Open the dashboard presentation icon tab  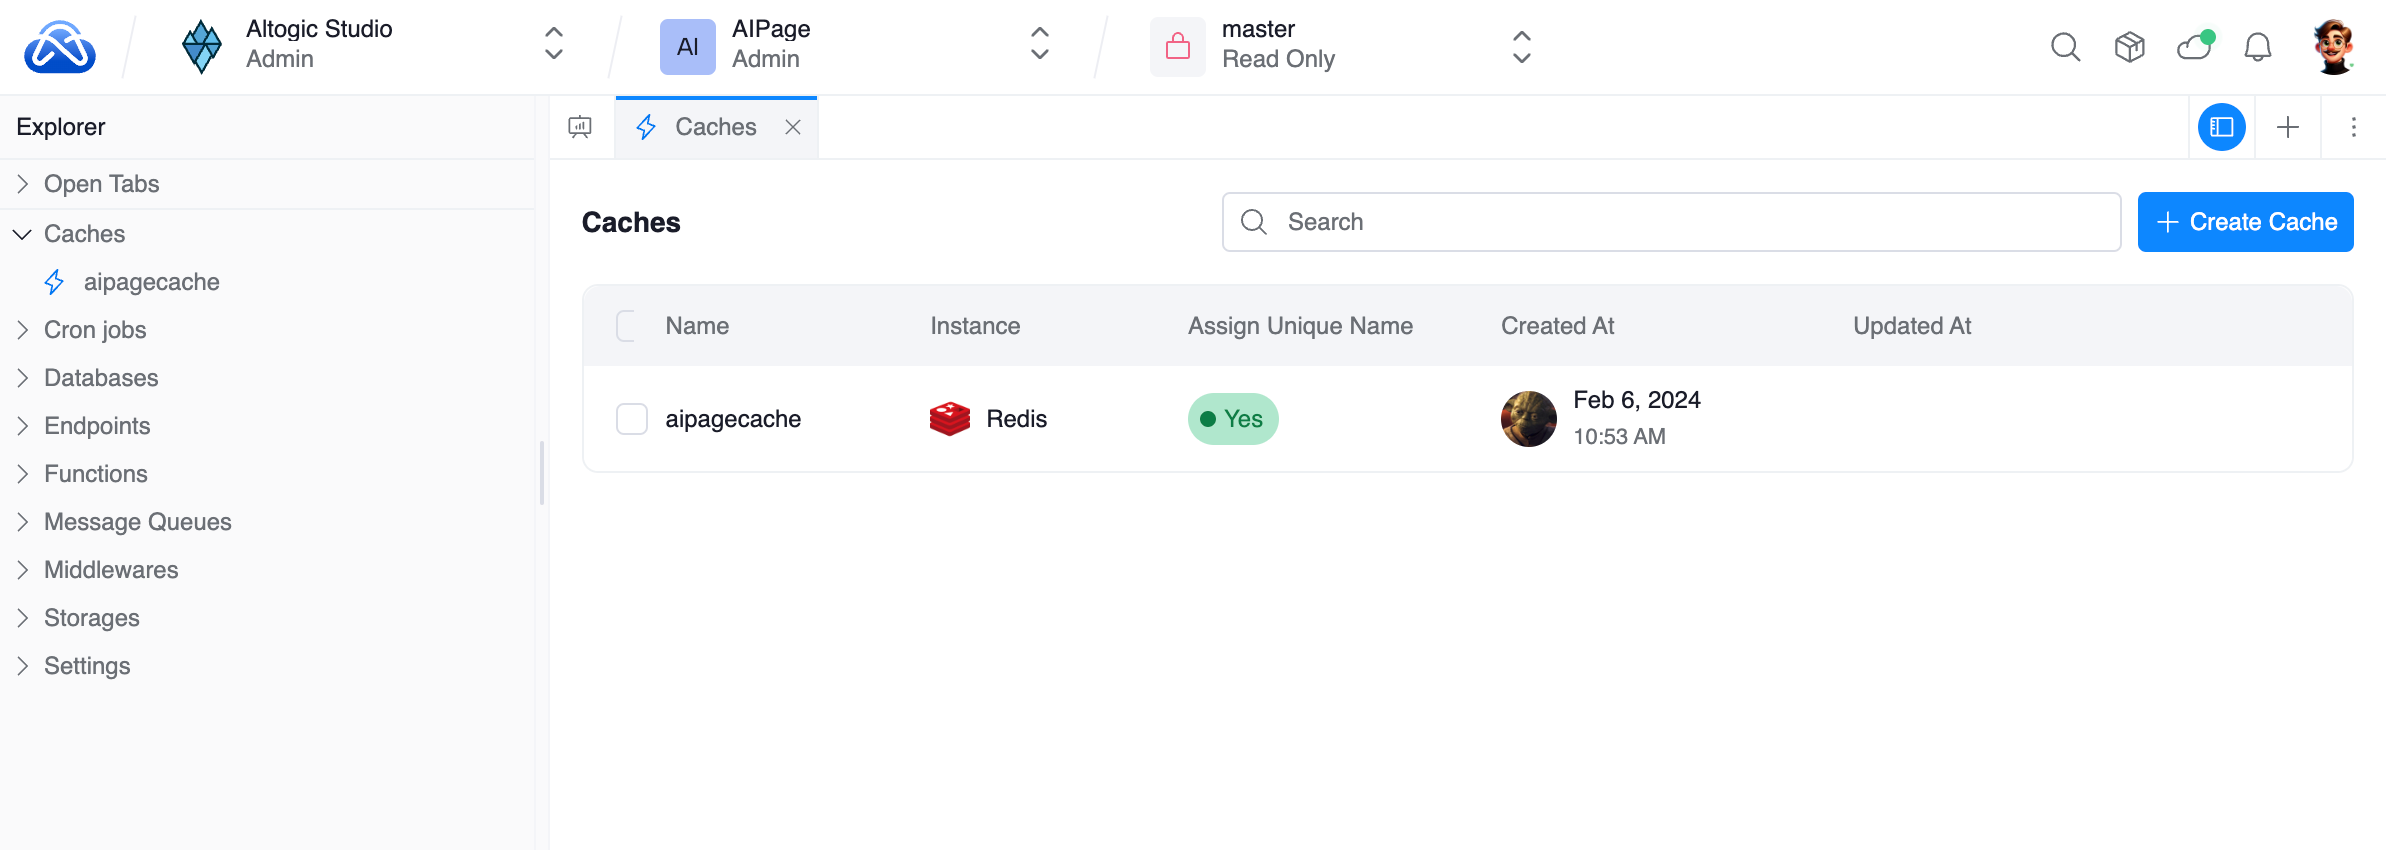click(580, 127)
